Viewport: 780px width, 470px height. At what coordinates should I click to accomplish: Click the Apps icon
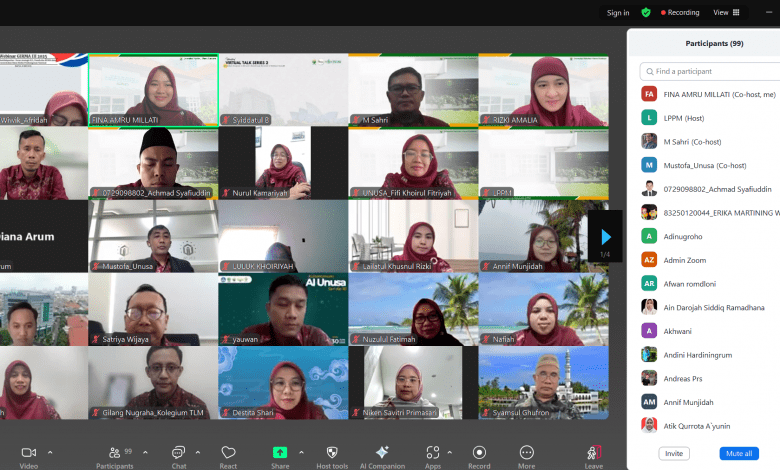pyautogui.click(x=432, y=453)
